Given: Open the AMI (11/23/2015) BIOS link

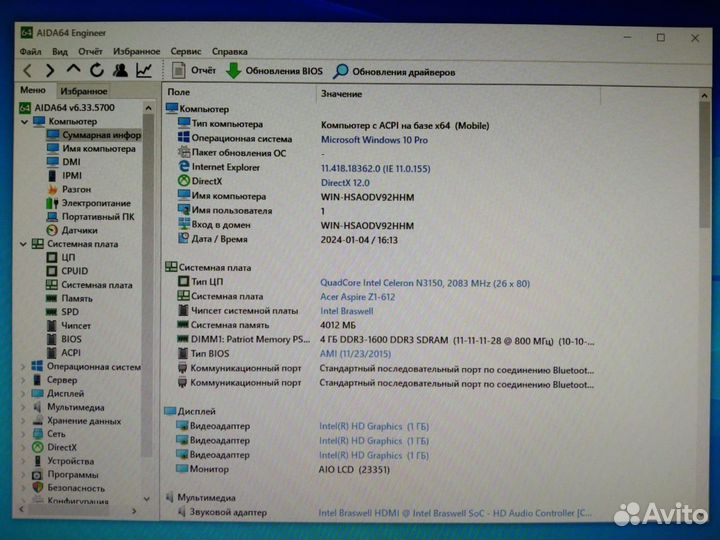Looking at the screenshot, I should pyautogui.click(x=355, y=354).
